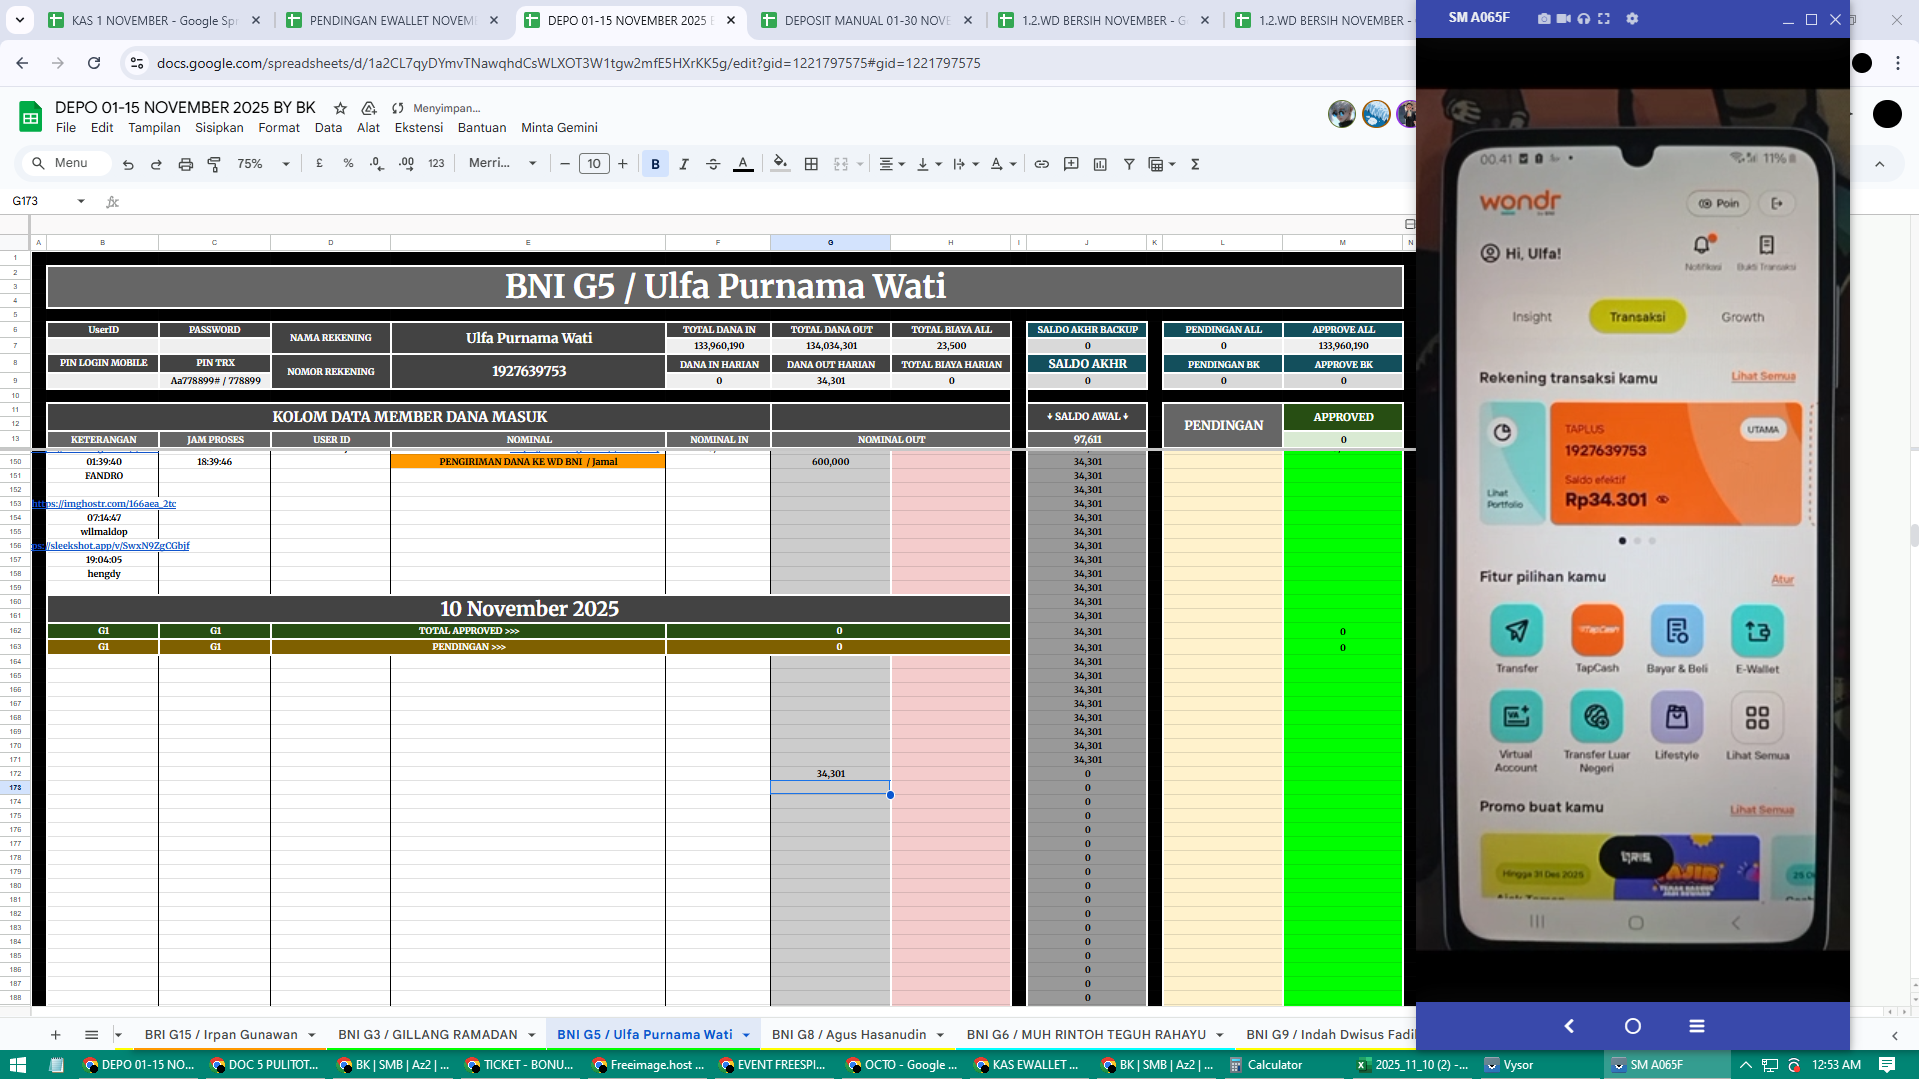Switch to BNI G3 / GILLANG RAMADAN sheet
1919x1079 pixels.
click(428, 1035)
